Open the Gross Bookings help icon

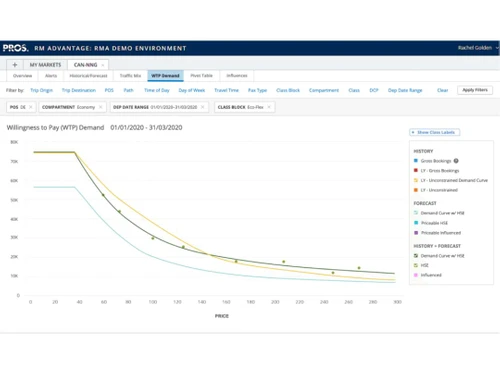pos(456,161)
